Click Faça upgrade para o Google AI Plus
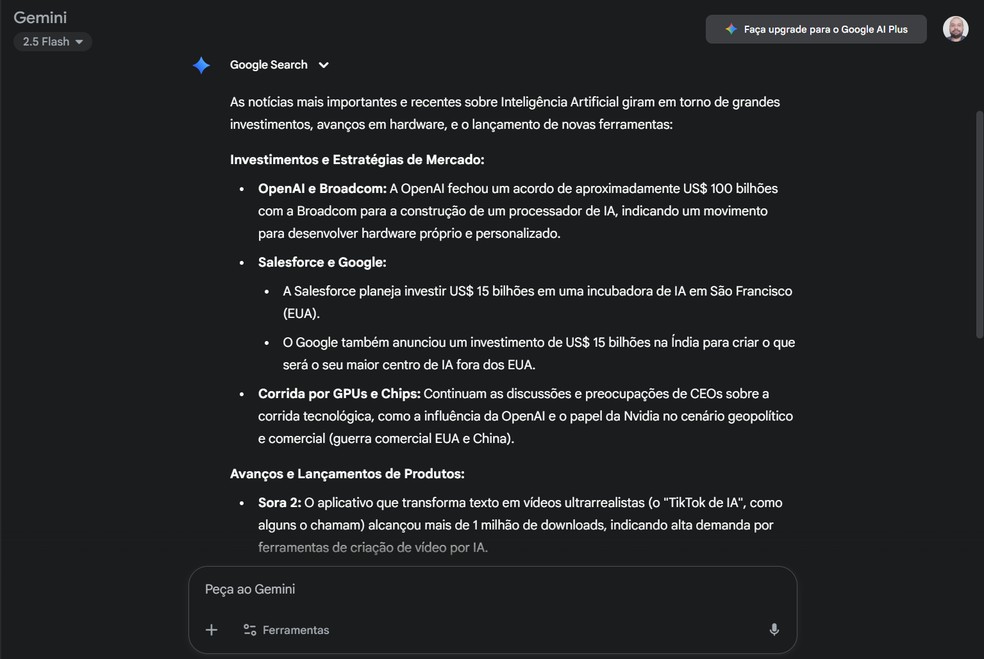The image size is (984, 659). pos(816,29)
